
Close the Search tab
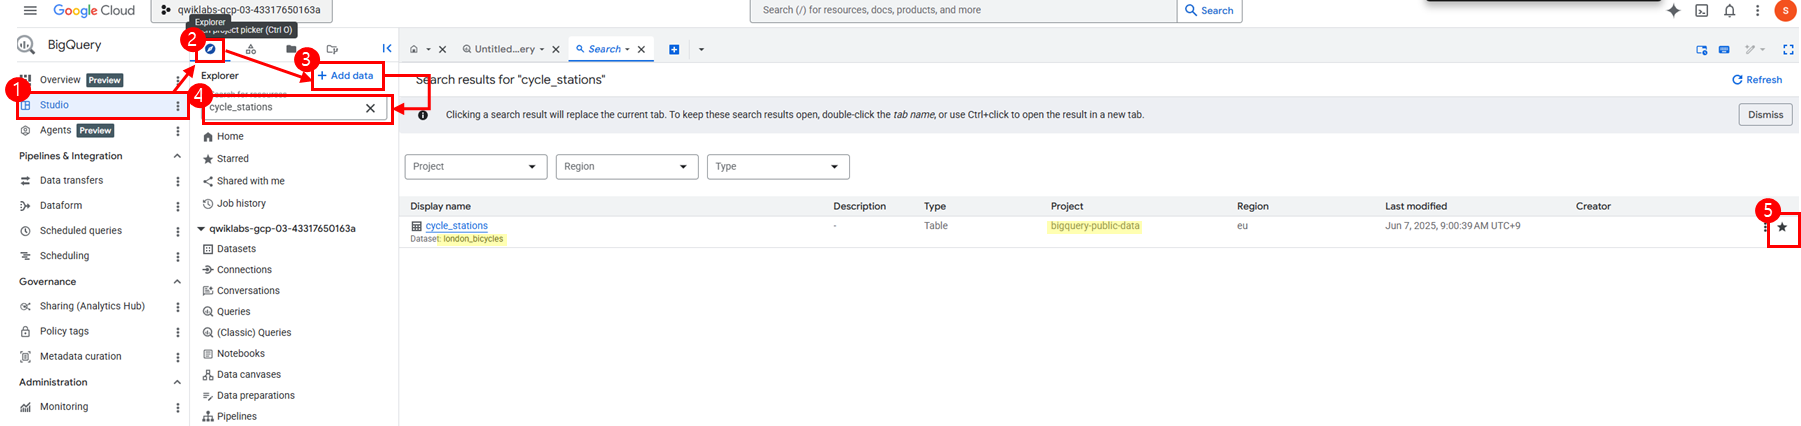tap(641, 49)
